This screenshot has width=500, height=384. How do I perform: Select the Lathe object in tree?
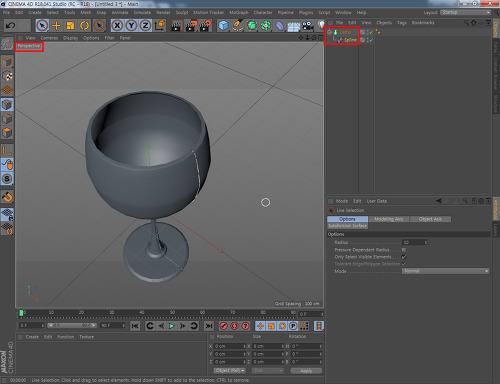coord(345,32)
